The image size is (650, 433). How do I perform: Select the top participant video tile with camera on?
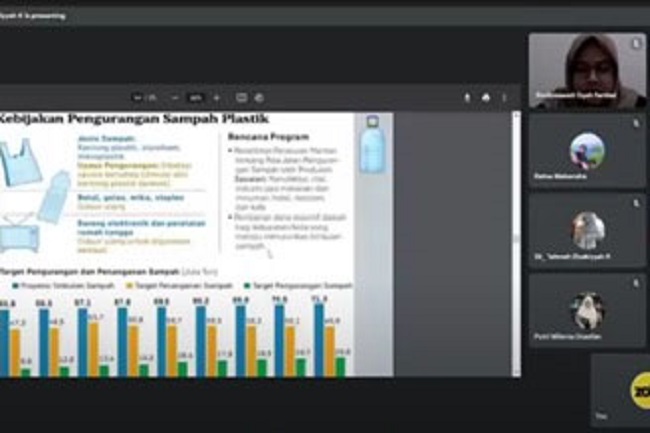tap(587, 70)
